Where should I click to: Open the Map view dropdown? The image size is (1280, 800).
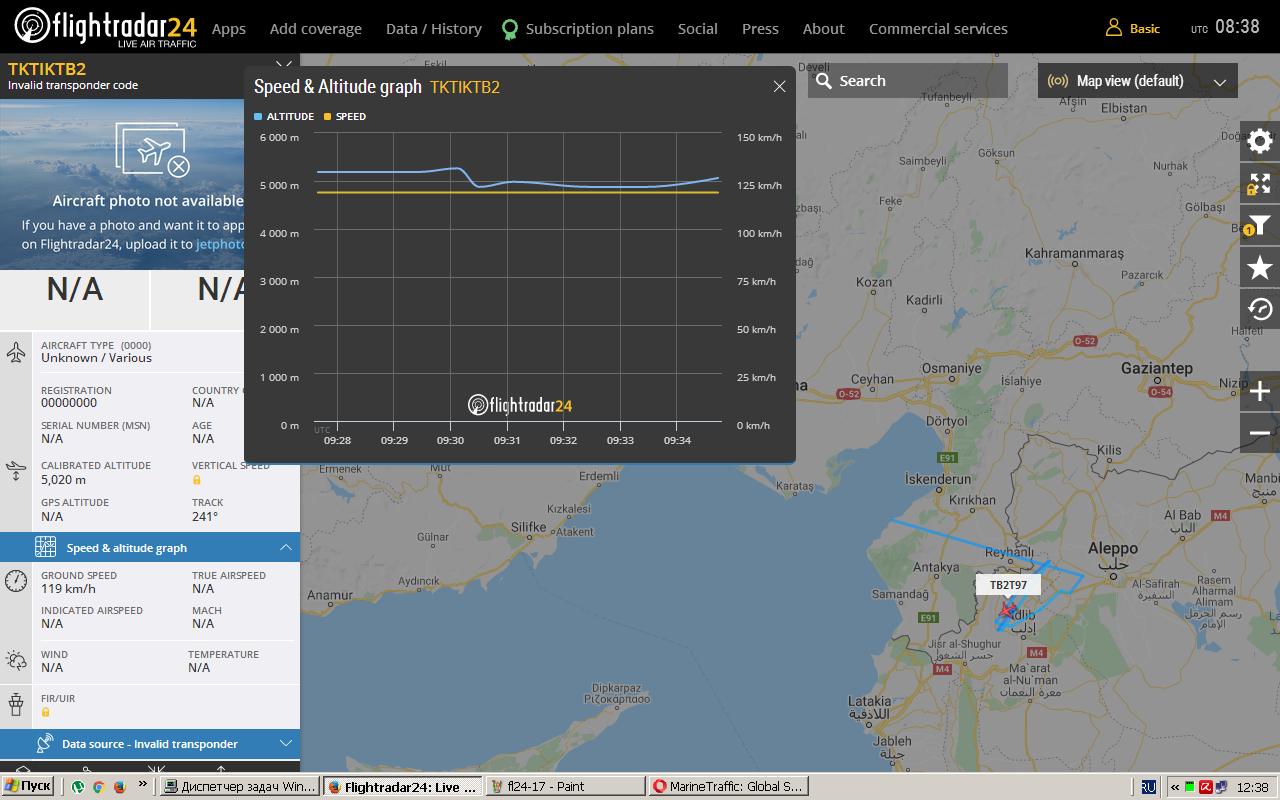click(x=1138, y=81)
